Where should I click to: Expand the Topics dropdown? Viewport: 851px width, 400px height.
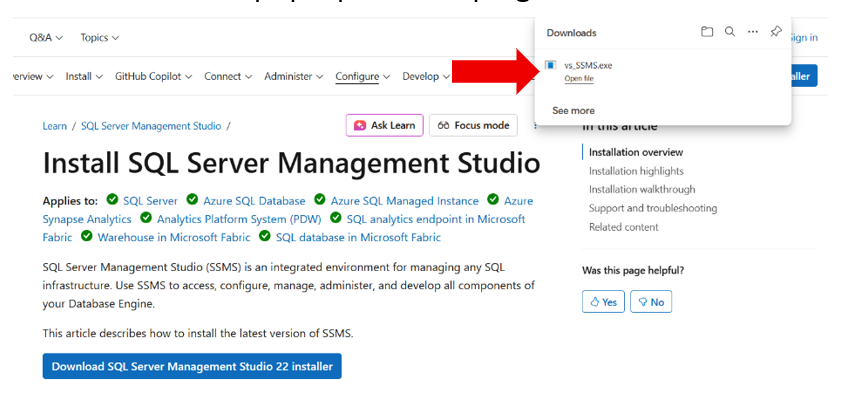pyautogui.click(x=100, y=37)
